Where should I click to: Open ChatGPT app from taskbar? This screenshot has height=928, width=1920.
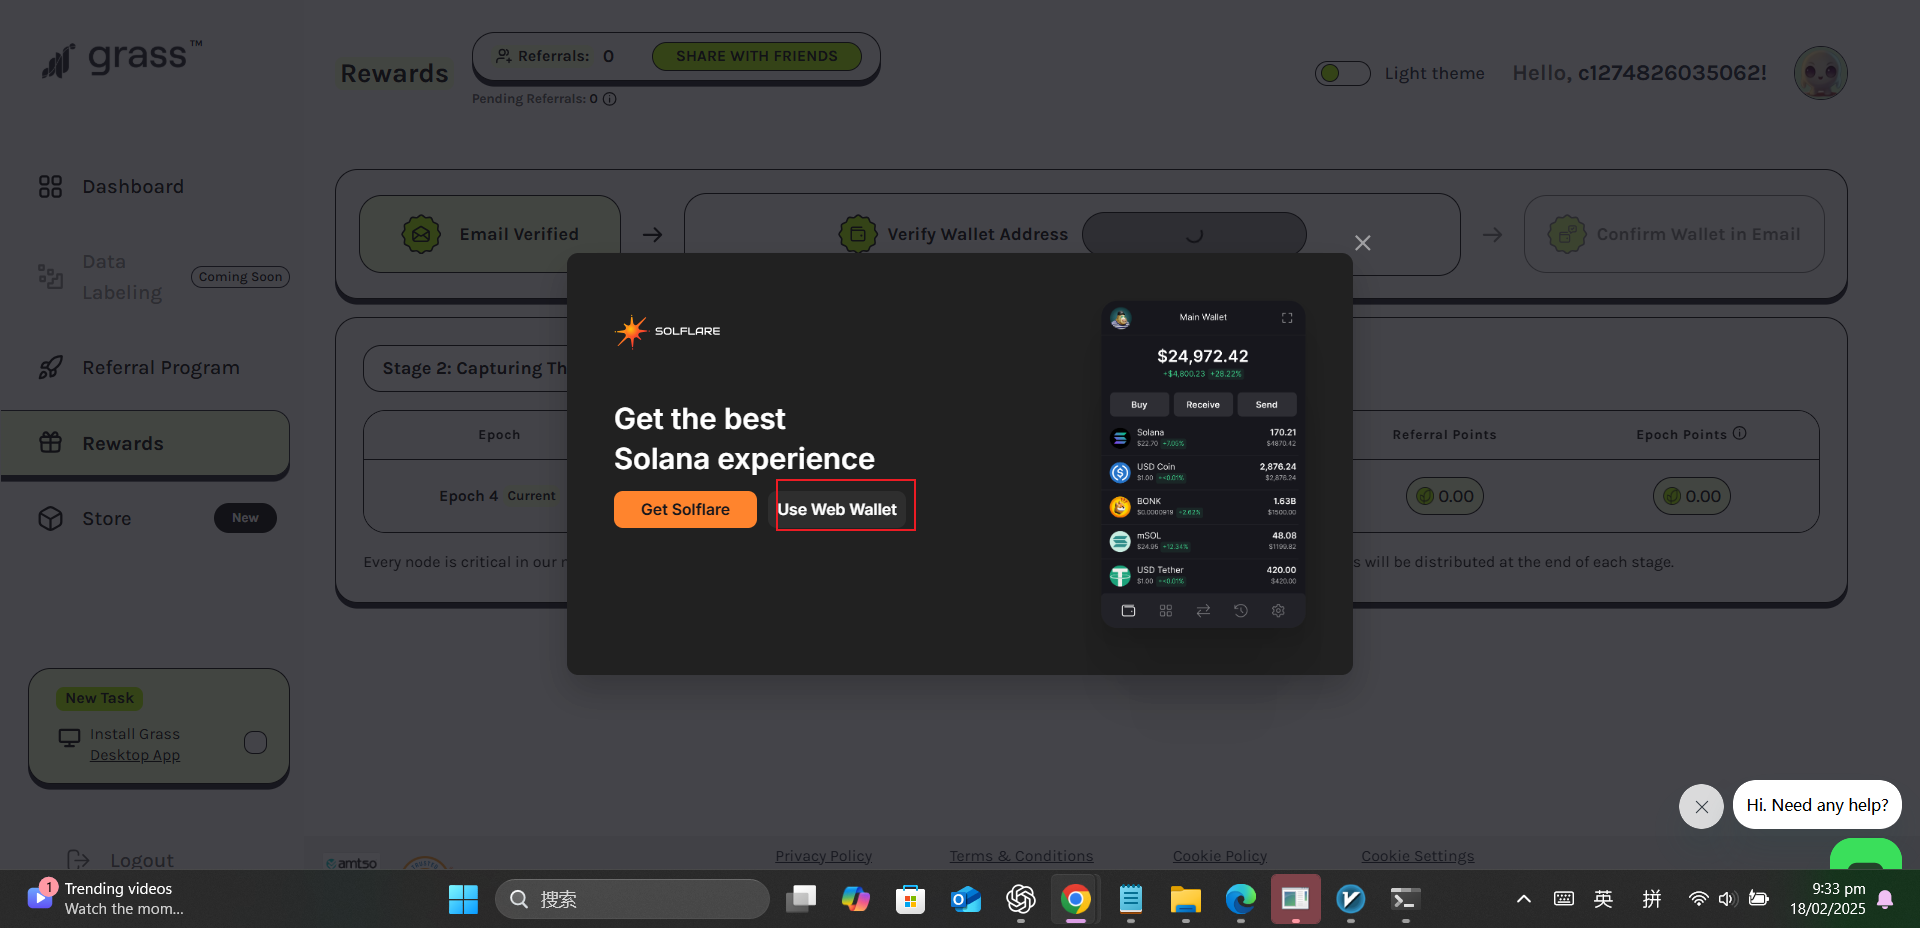coord(1021,899)
